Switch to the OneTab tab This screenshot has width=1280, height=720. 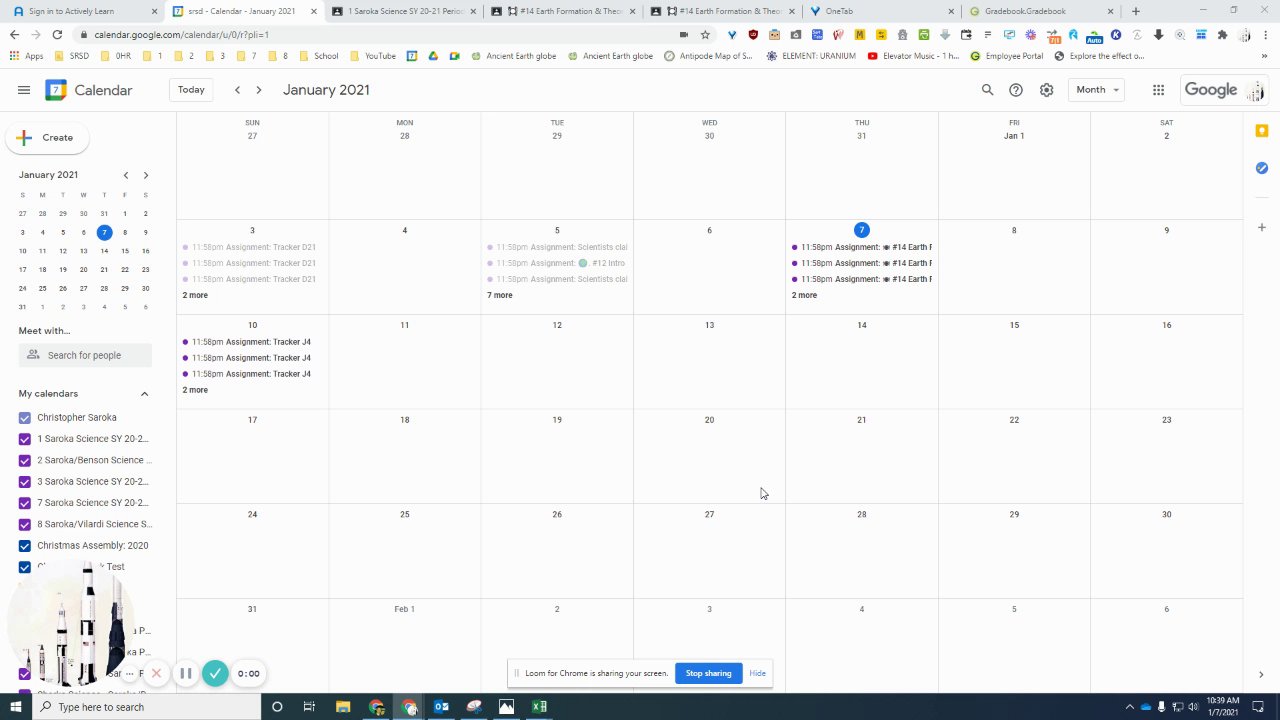882,11
